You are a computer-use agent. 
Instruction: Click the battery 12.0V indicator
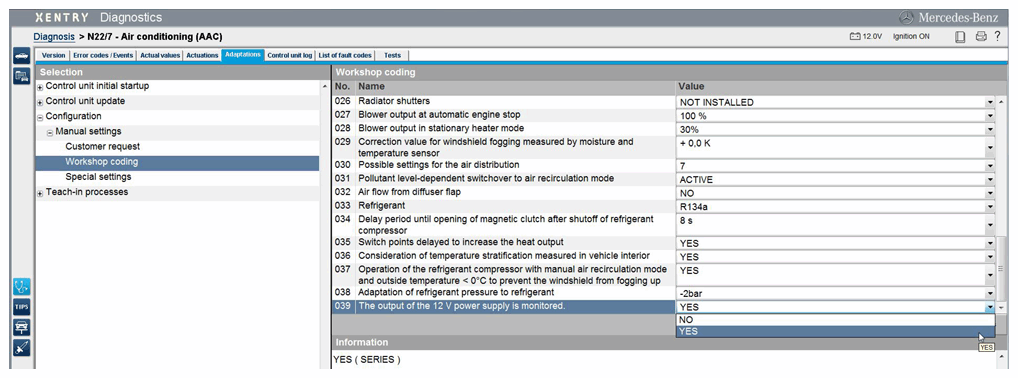tap(865, 37)
